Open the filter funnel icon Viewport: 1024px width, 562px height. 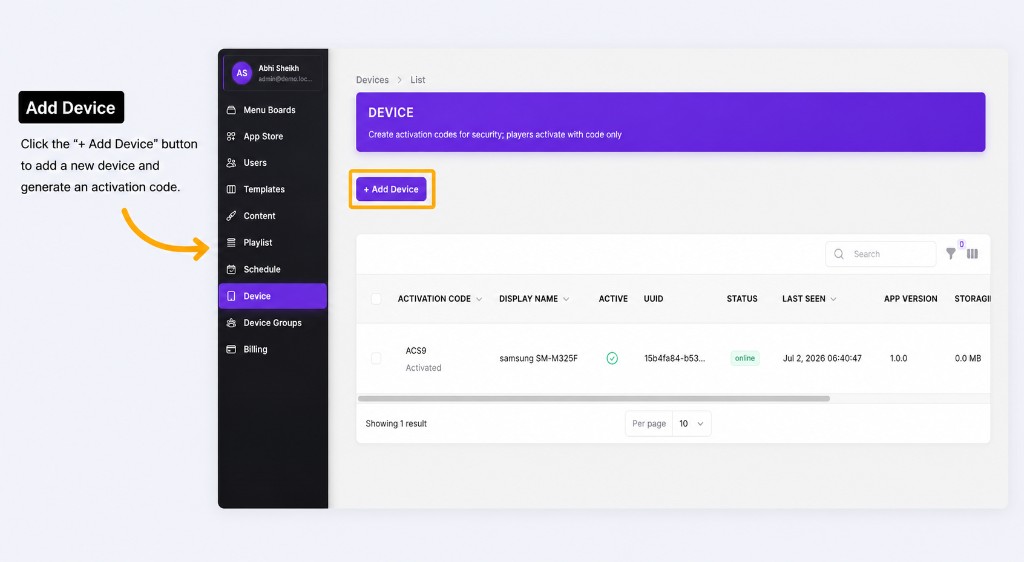point(951,254)
